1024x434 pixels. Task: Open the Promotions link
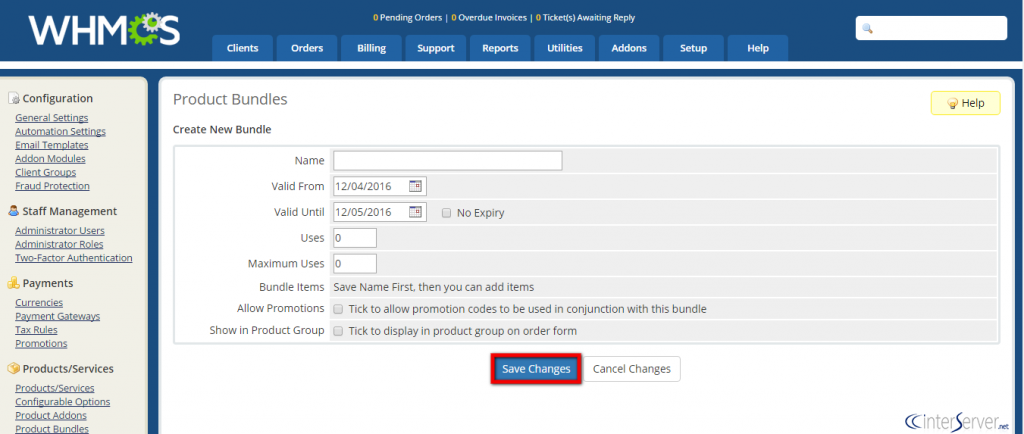coord(41,344)
